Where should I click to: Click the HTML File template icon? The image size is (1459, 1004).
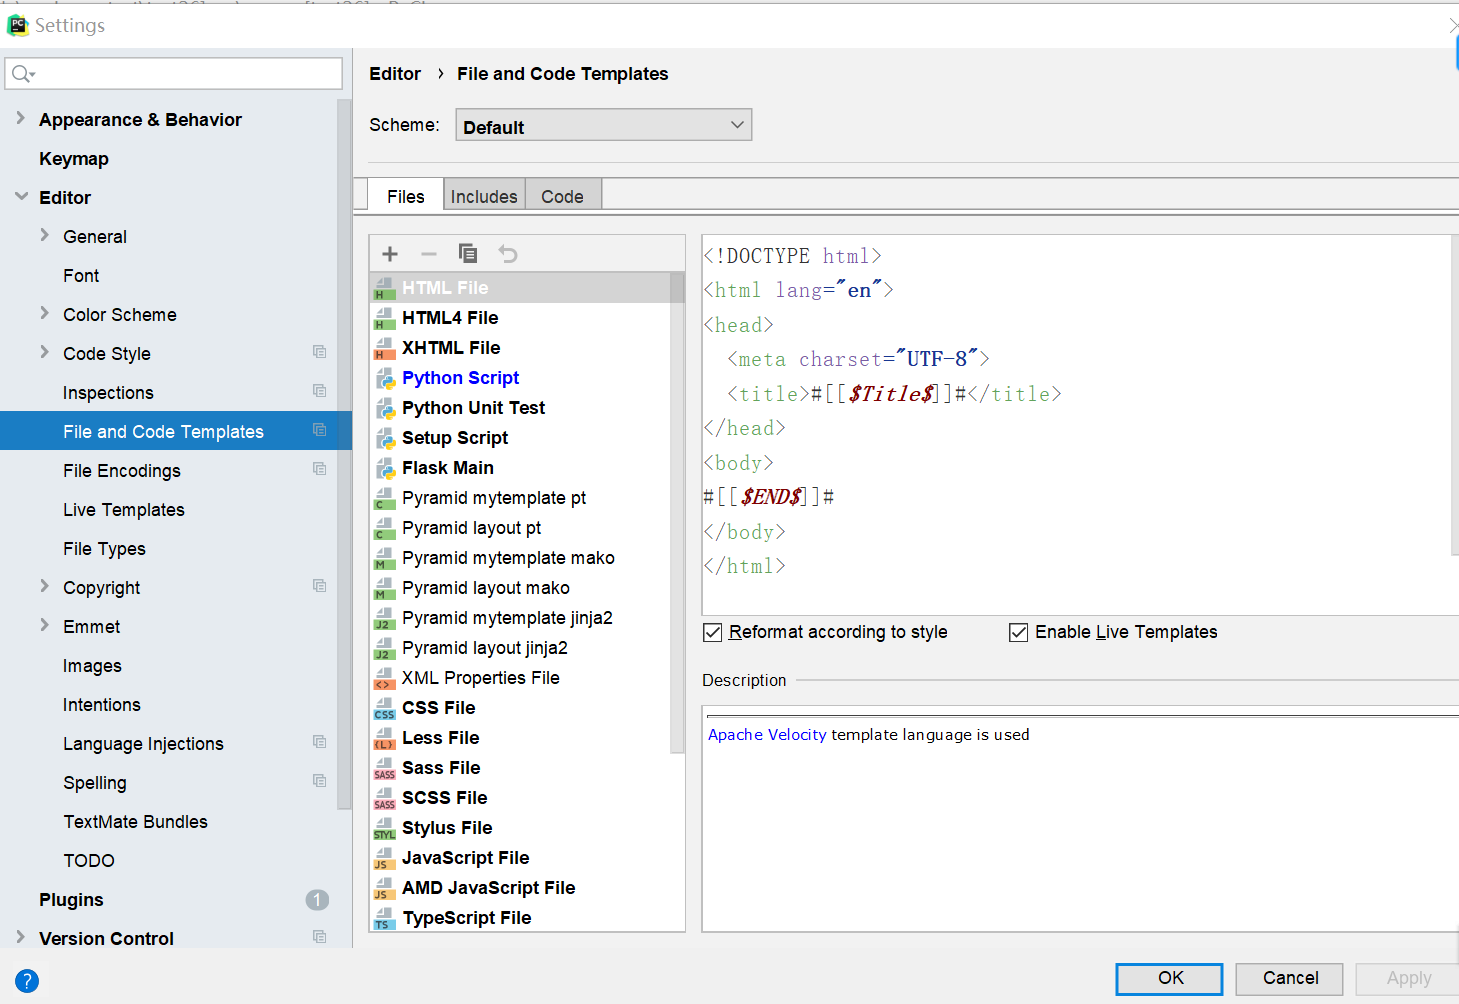pyautogui.click(x=385, y=288)
